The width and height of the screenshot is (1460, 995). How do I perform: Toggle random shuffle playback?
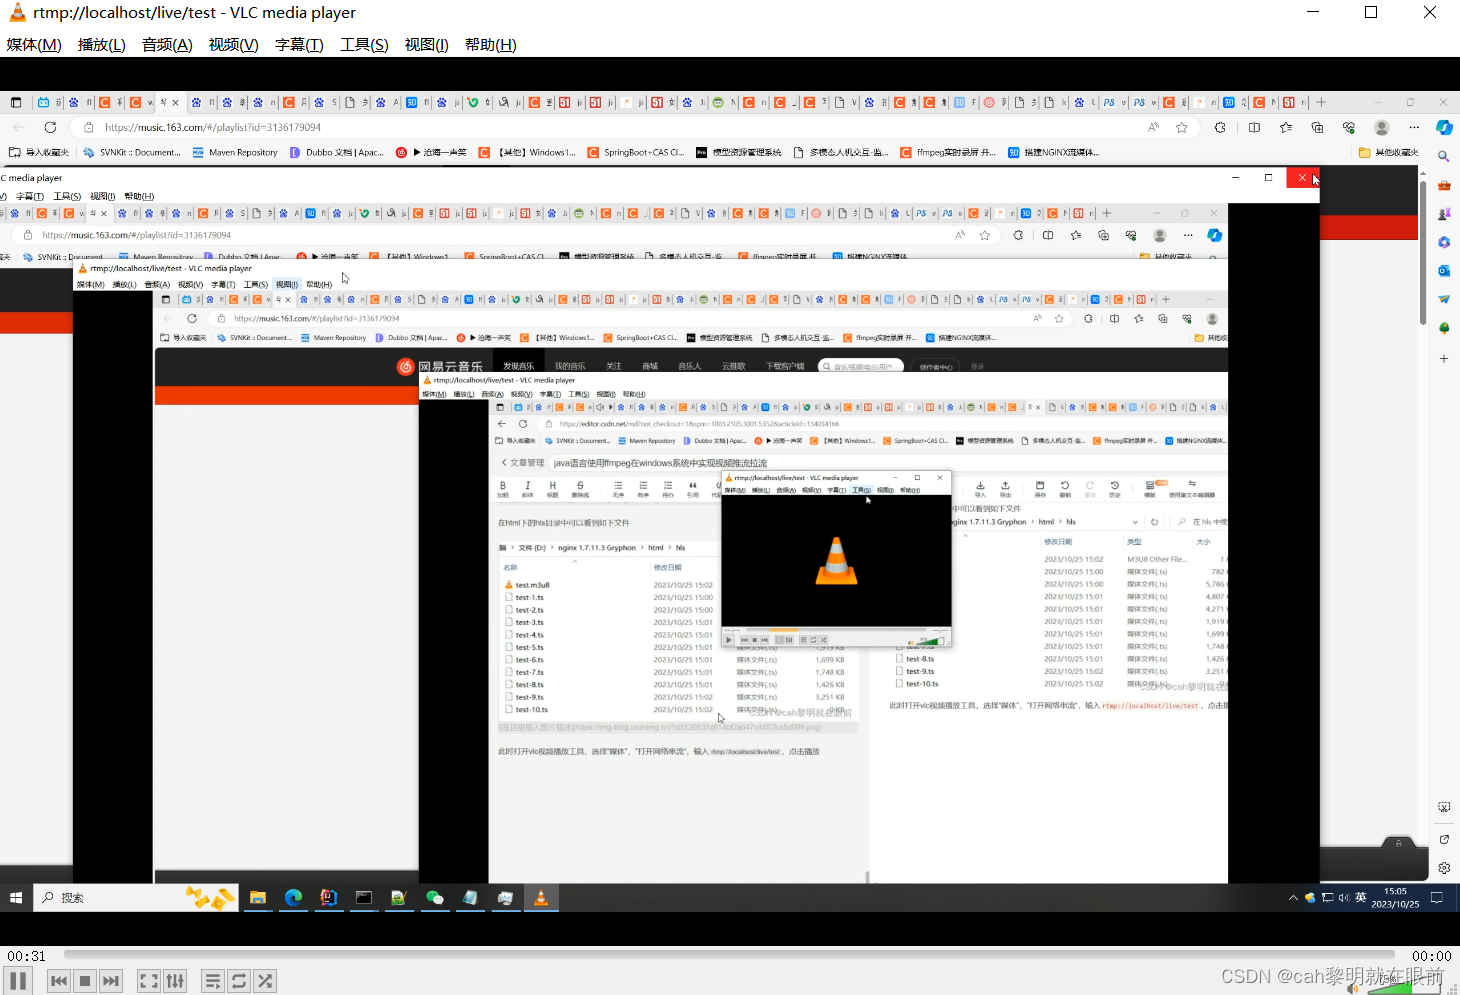coord(265,981)
